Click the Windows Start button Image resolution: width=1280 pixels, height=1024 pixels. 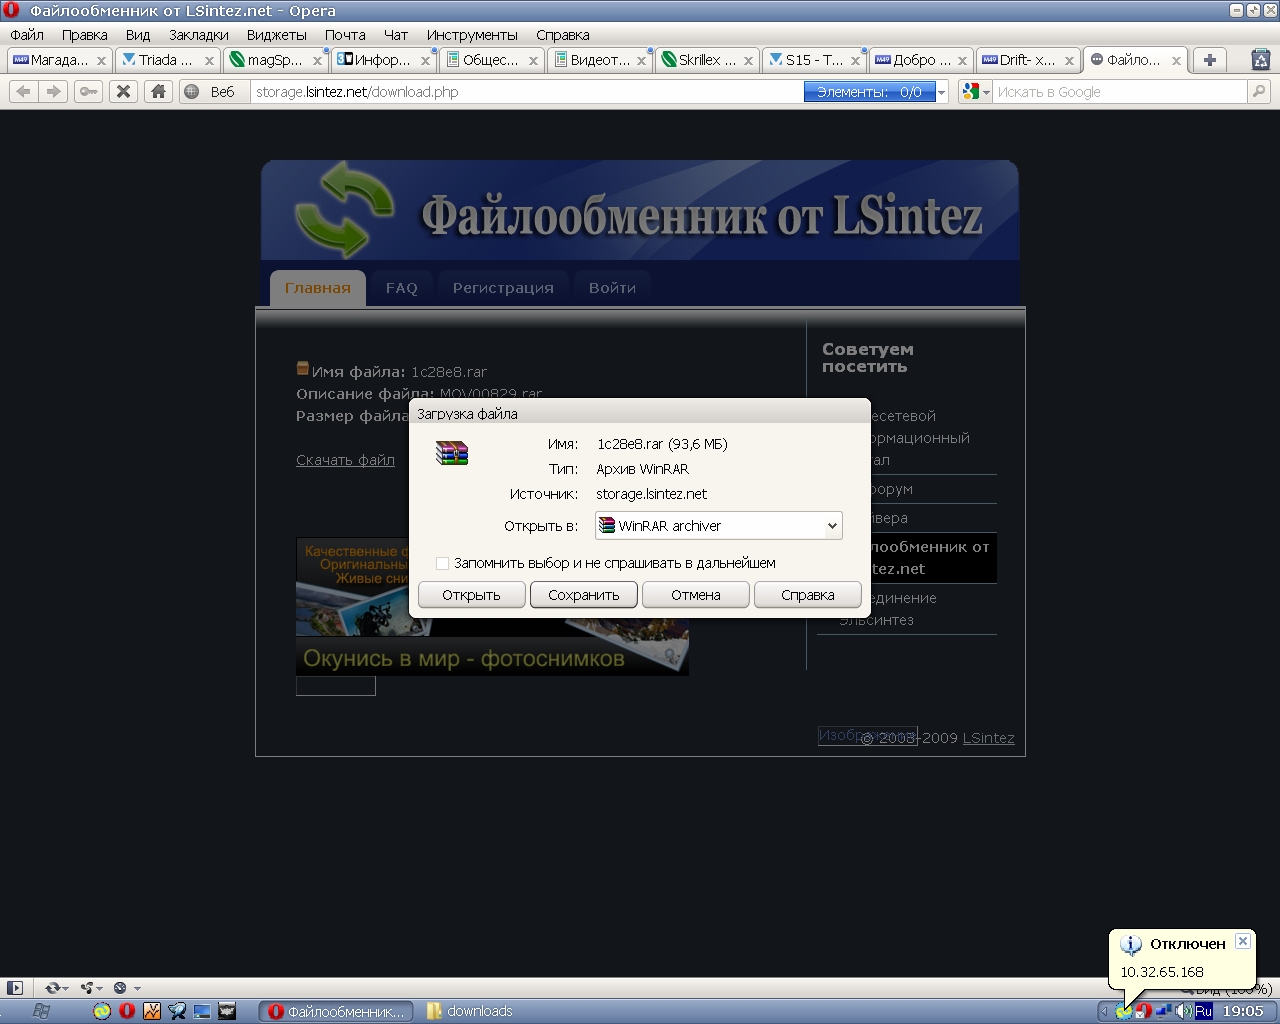(41, 1011)
